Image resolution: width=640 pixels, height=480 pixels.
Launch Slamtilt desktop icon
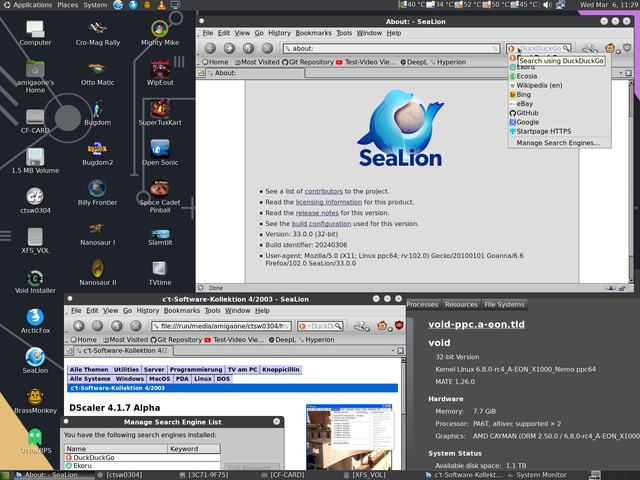tap(160, 237)
